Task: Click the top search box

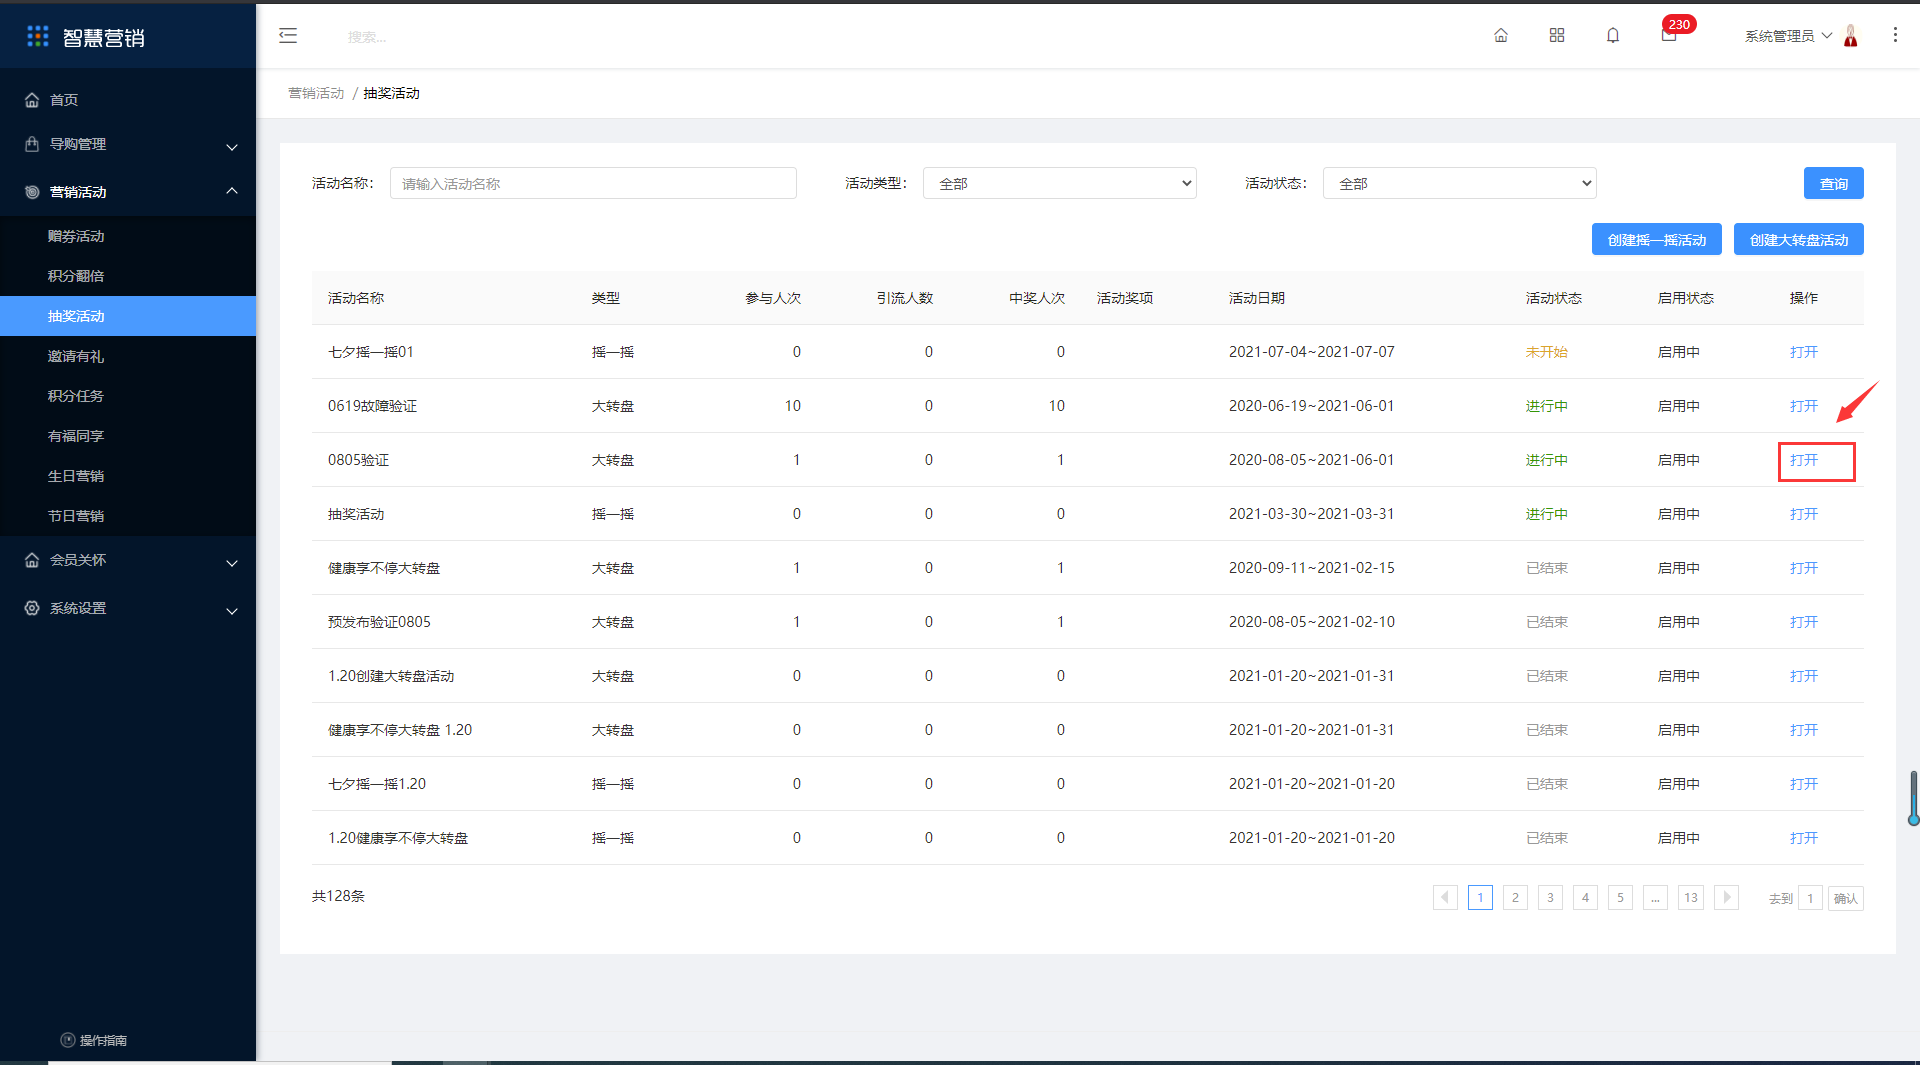Action: 368,37
